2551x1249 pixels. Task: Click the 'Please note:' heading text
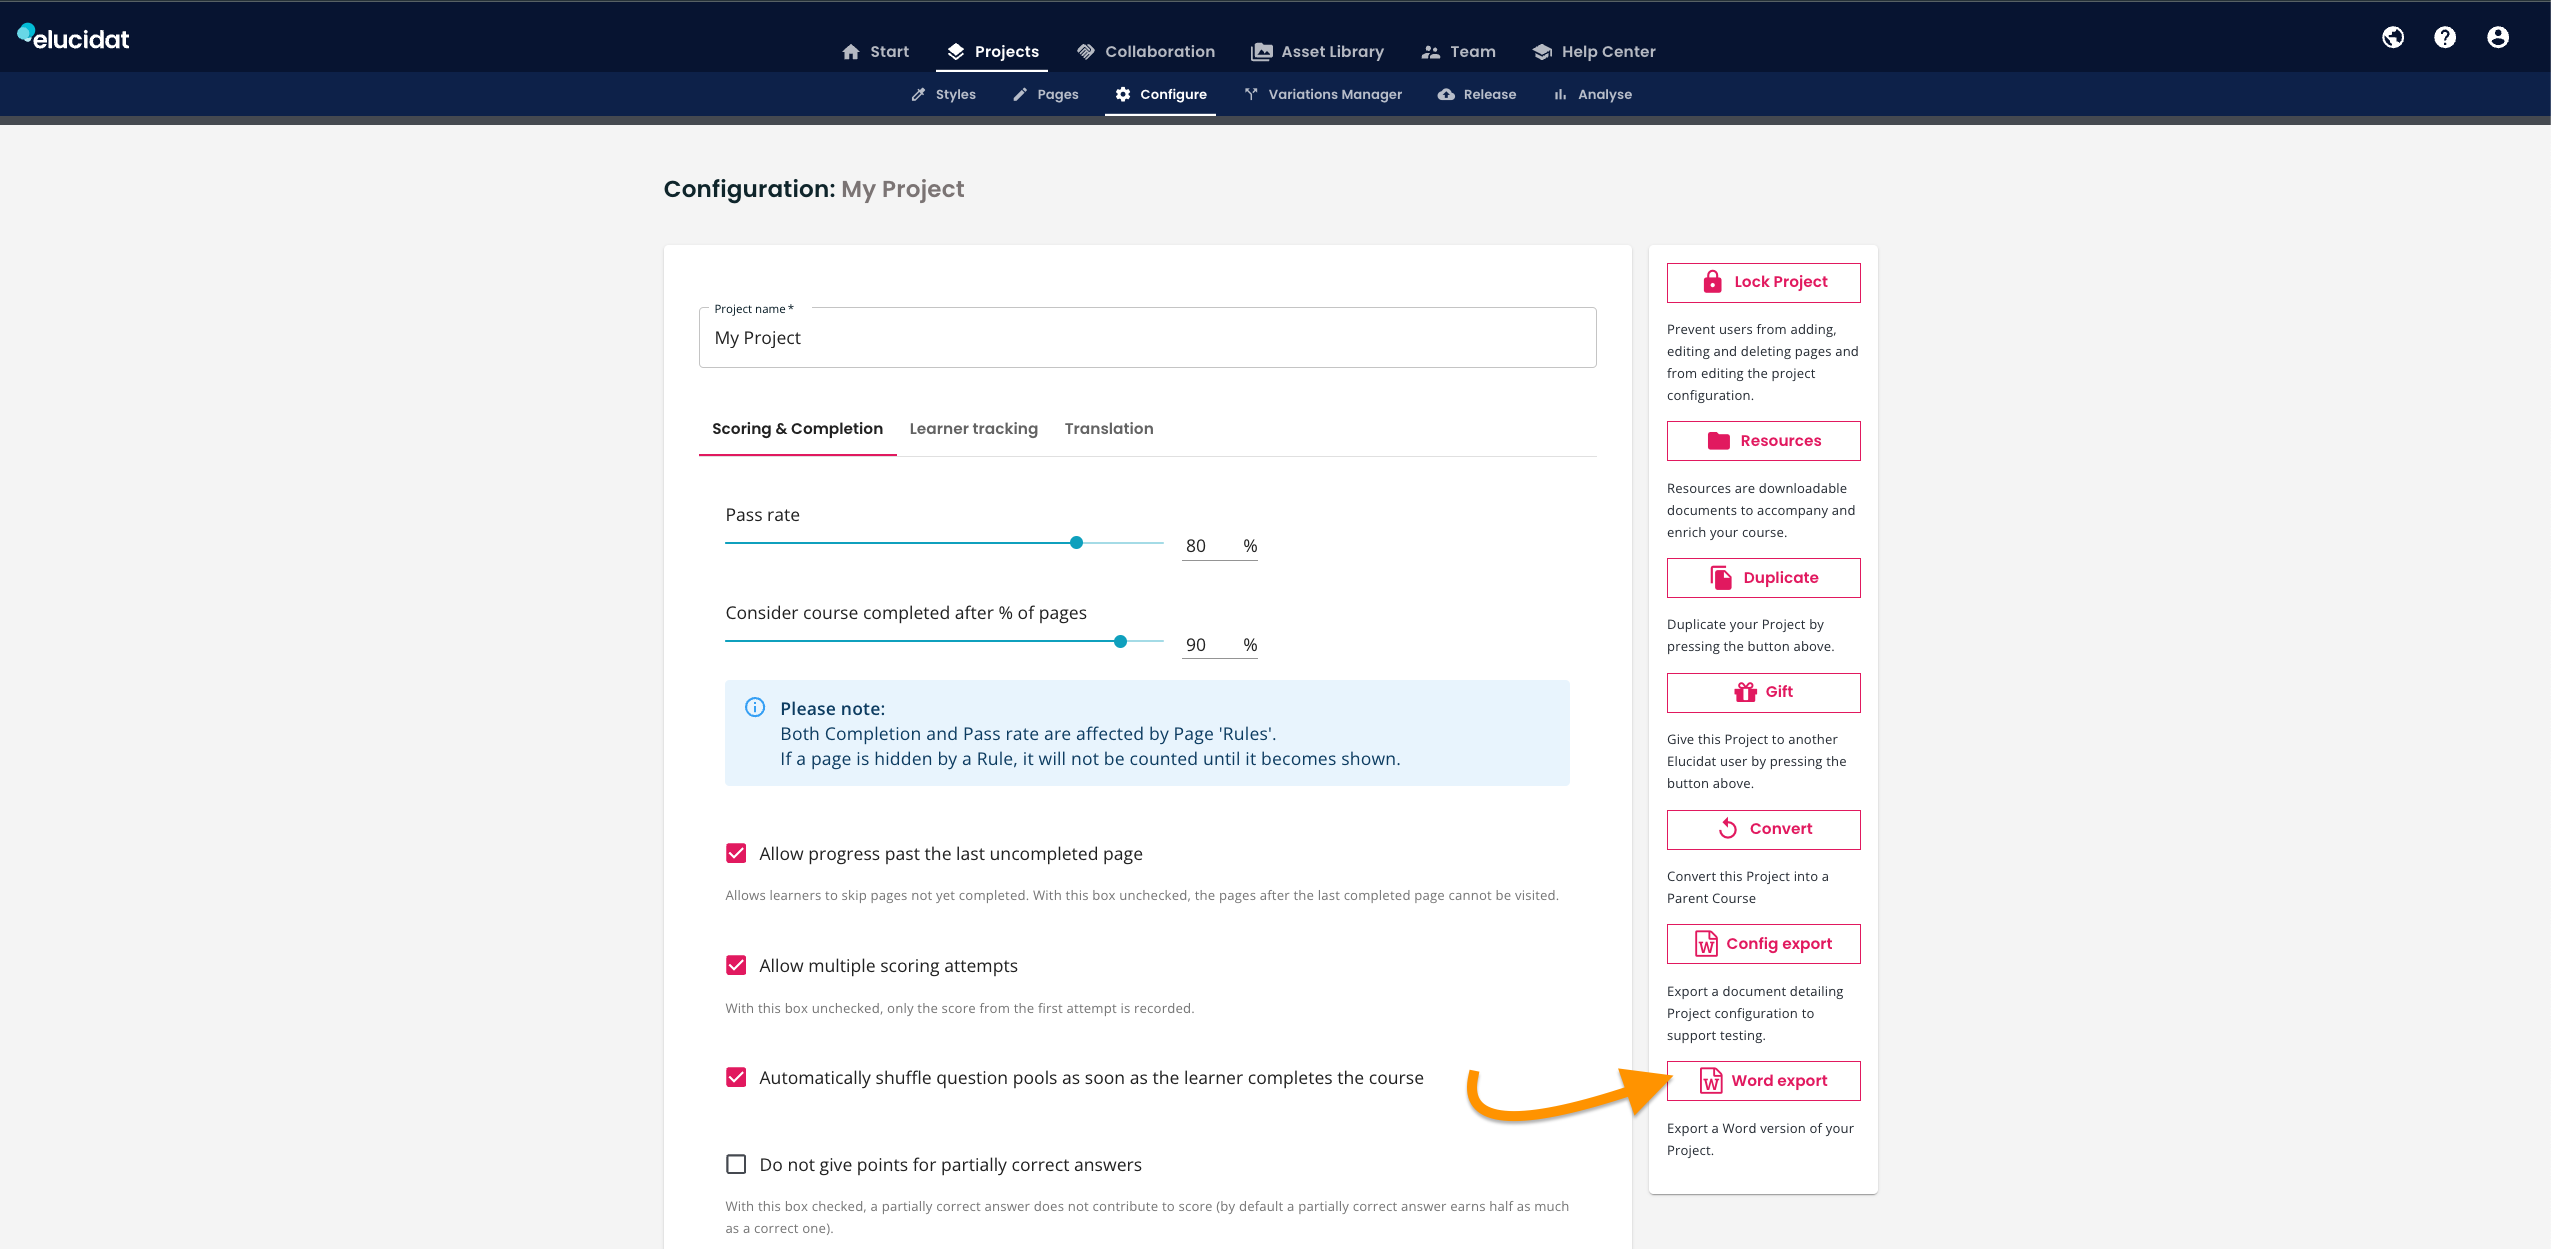832,709
